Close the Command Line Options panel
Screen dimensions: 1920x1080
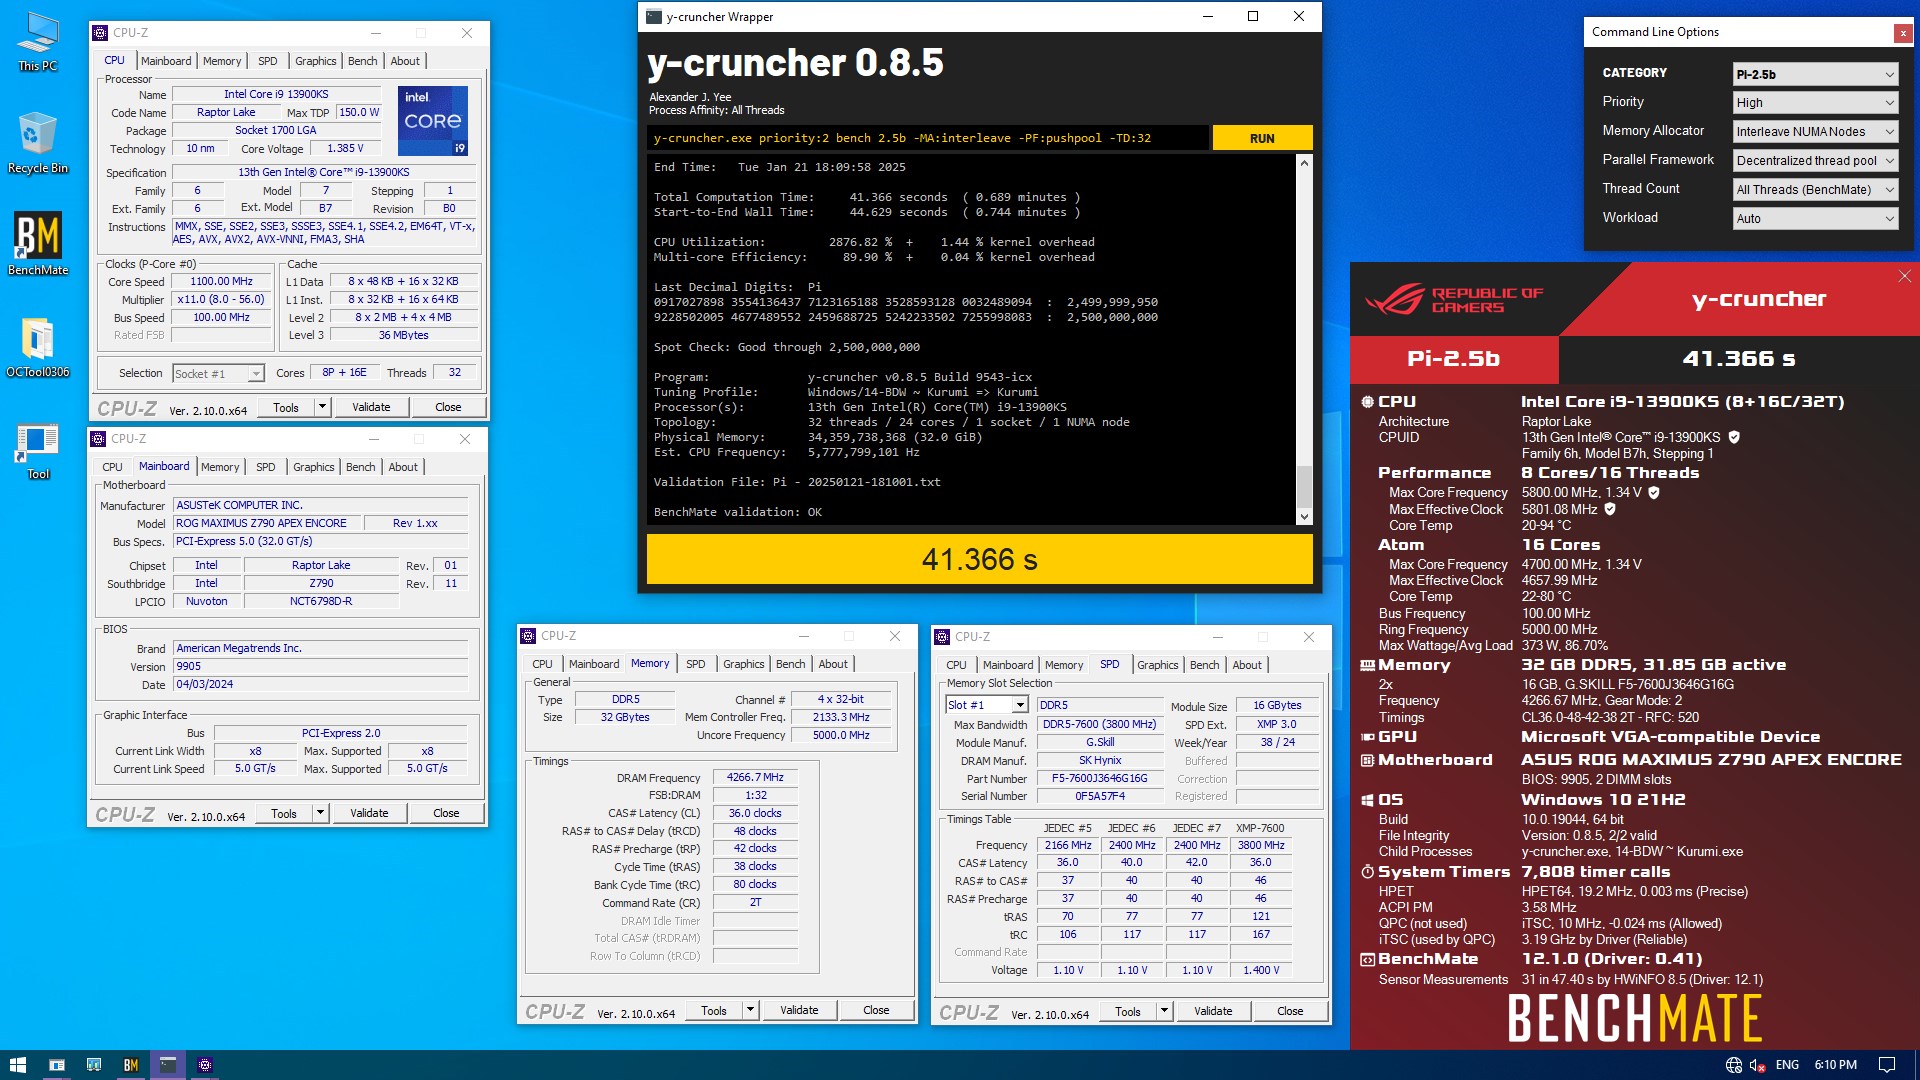pyautogui.click(x=1902, y=33)
